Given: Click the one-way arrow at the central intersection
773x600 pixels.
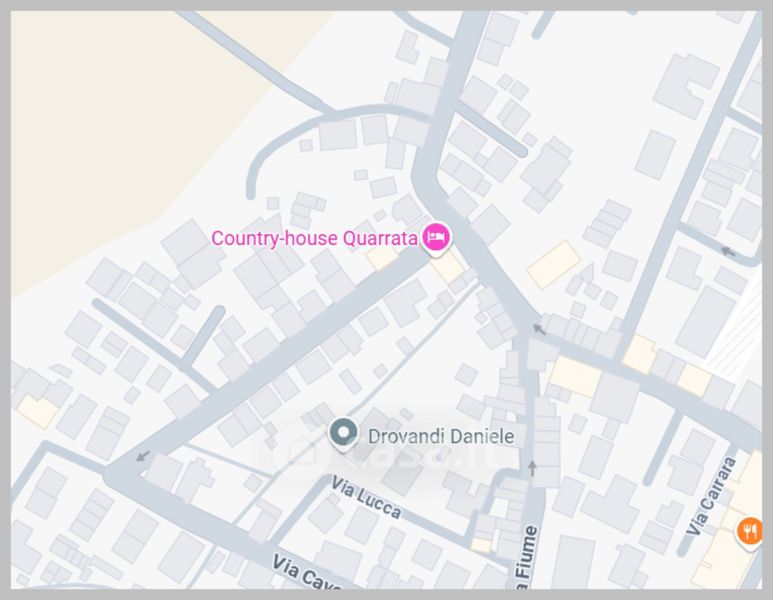Looking at the screenshot, I should [x=539, y=329].
